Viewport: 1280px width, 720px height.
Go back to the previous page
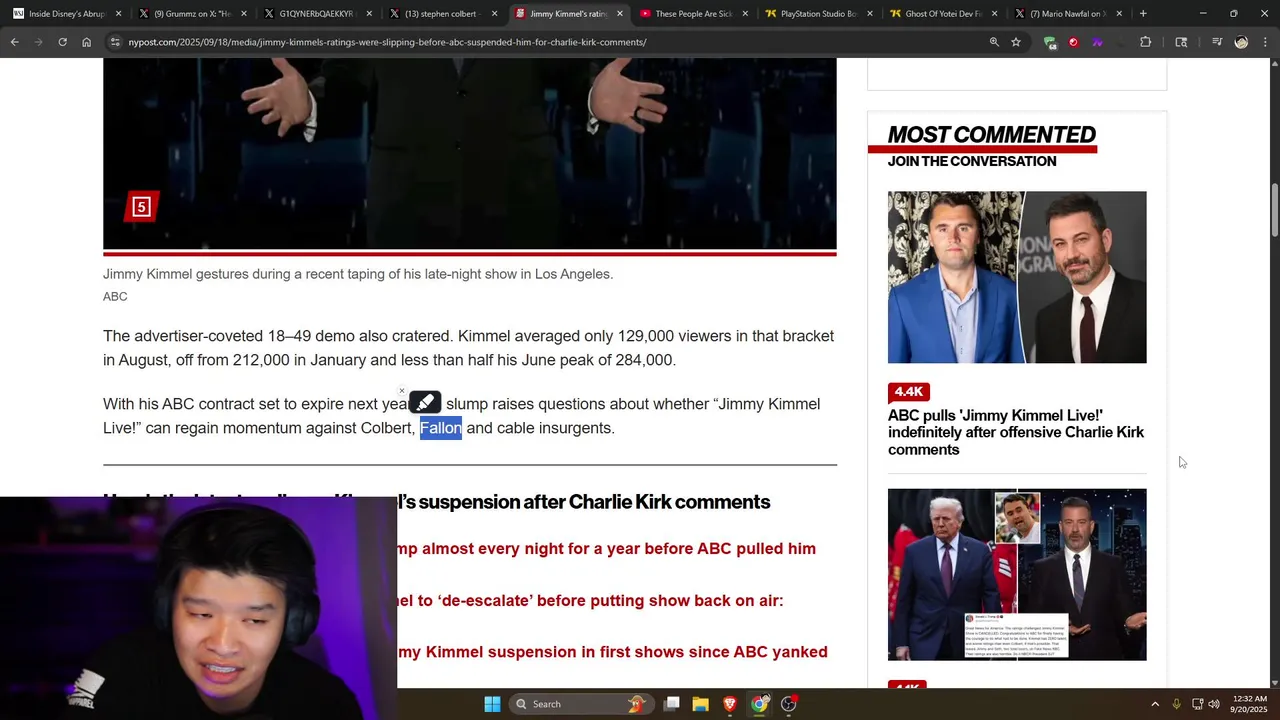14,42
